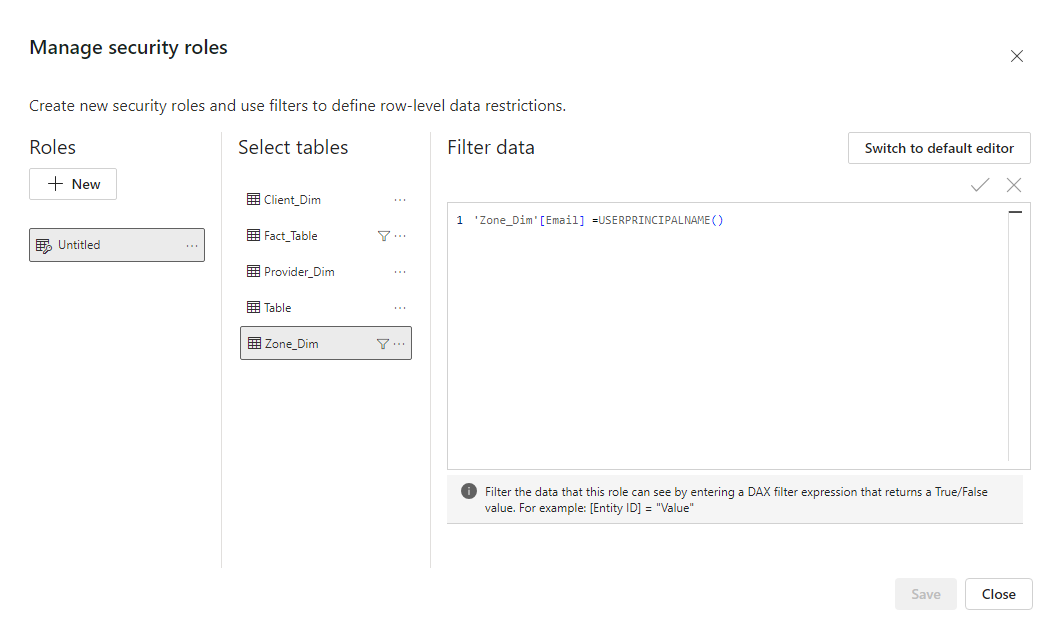Click the filter icon on Fact_Table
1050x624 pixels.
pyautogui.click(x=384, y=236)
